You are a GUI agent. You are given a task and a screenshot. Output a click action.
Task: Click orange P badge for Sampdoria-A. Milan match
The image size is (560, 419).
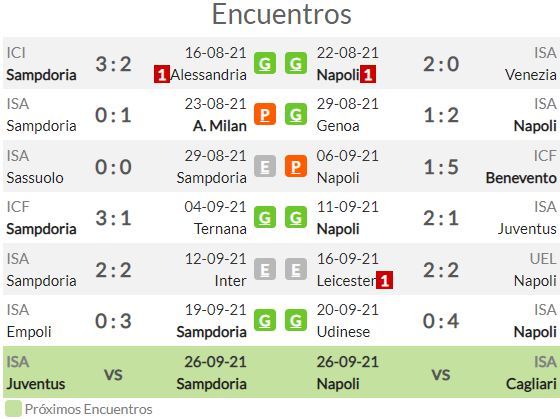point(265,114)
